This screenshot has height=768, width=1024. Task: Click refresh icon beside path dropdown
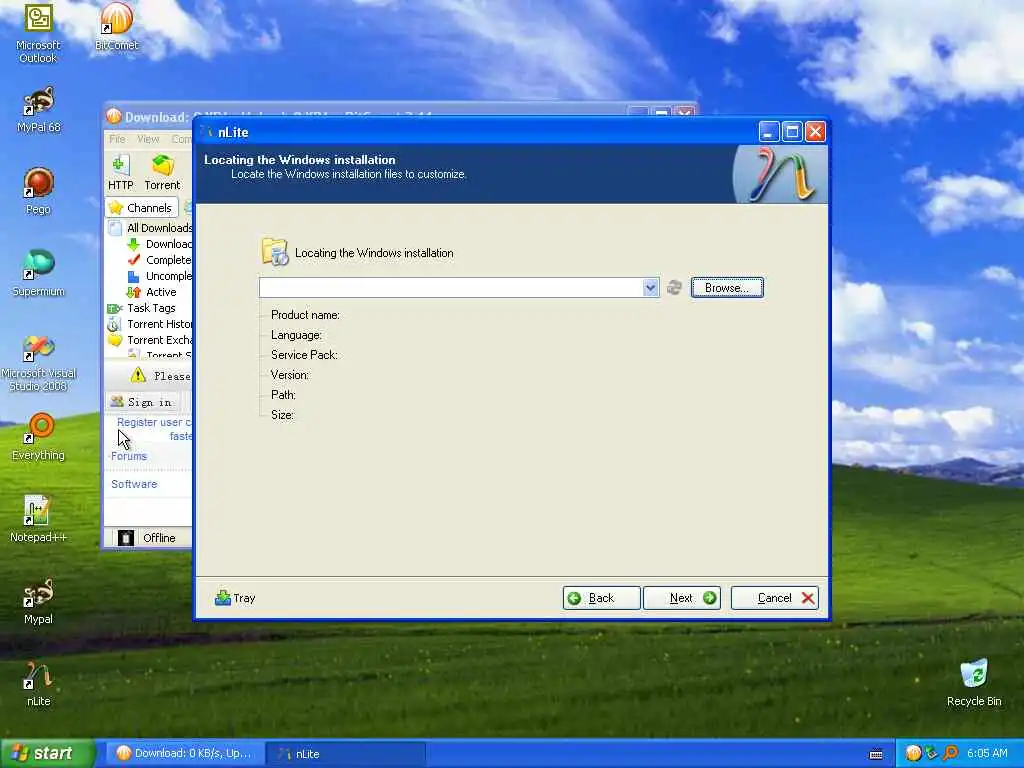click(x=674, y=287)
